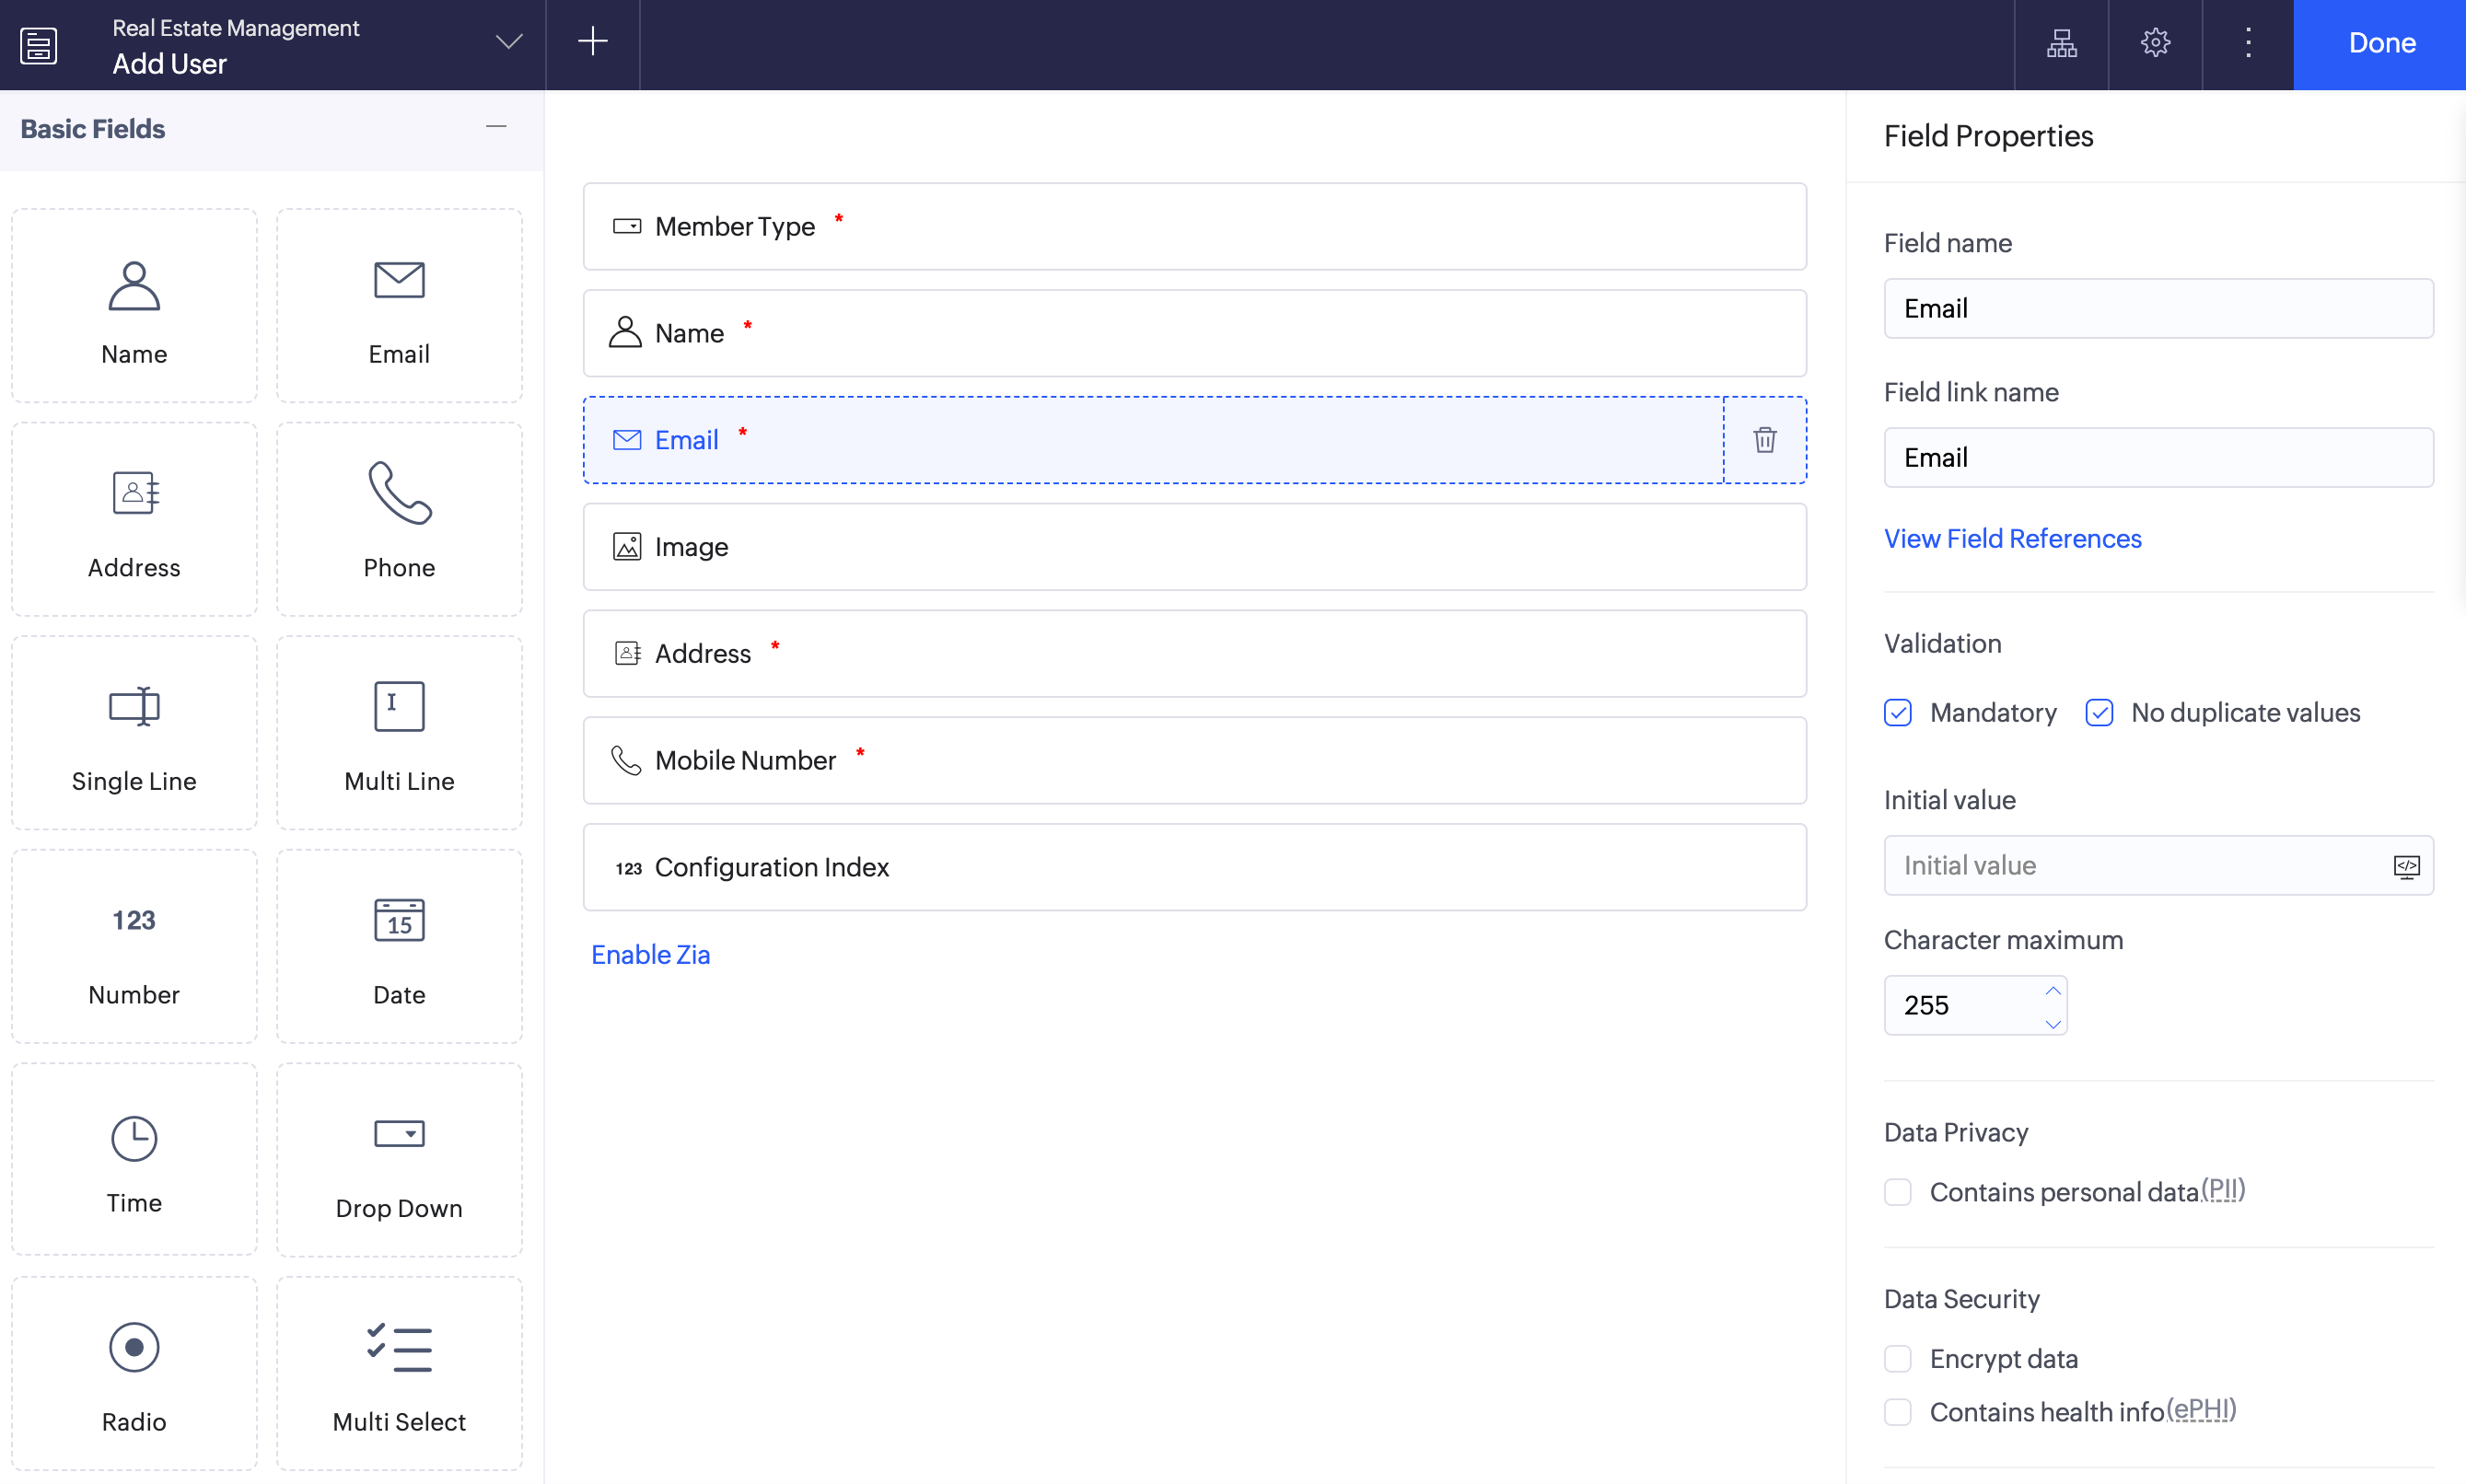
Task: Click inside the Field name input
Action: 2158,309
